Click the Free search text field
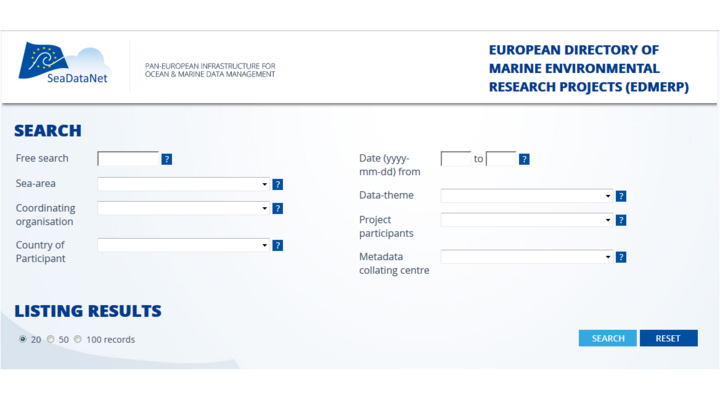 128,159
